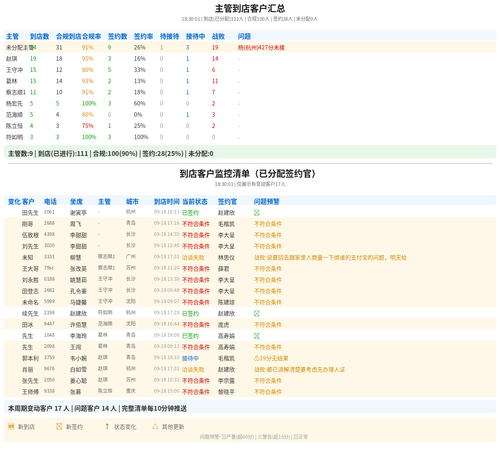Sort by the 合规率 column header
Screen dimensions: 500x459
pyautogui.click(x=92, y=36)
